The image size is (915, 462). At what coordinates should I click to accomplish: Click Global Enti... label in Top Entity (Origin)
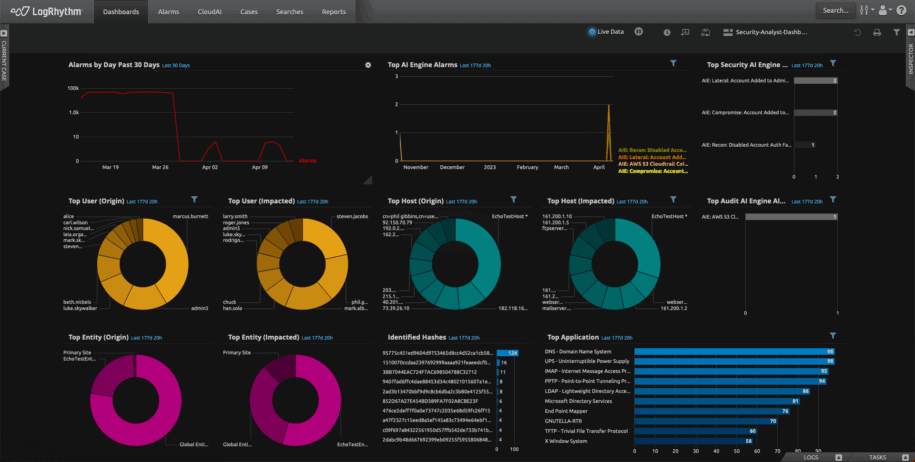point(194,444)
